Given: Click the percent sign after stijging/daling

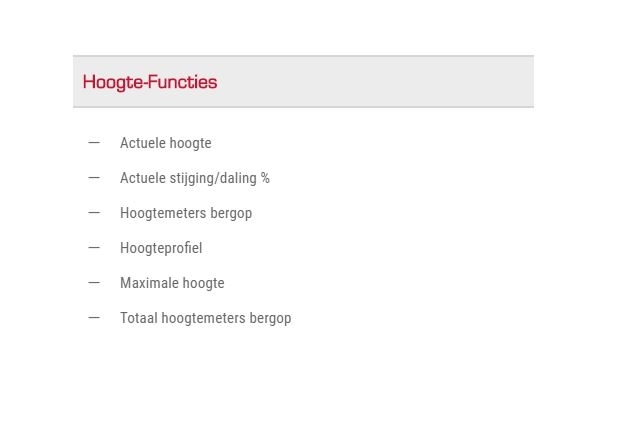Looking at the screenshot, I should pyautogui.click(x=265, y=178).
